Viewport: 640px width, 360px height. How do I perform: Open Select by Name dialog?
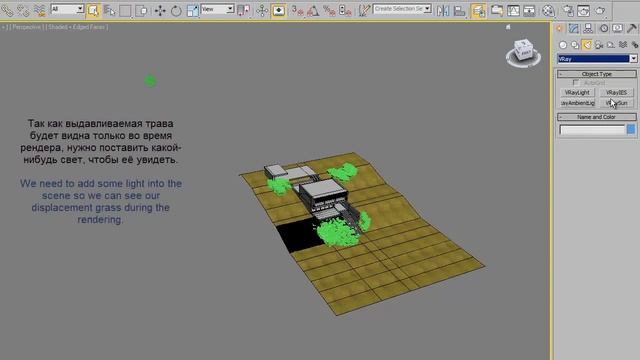point(109,11)
